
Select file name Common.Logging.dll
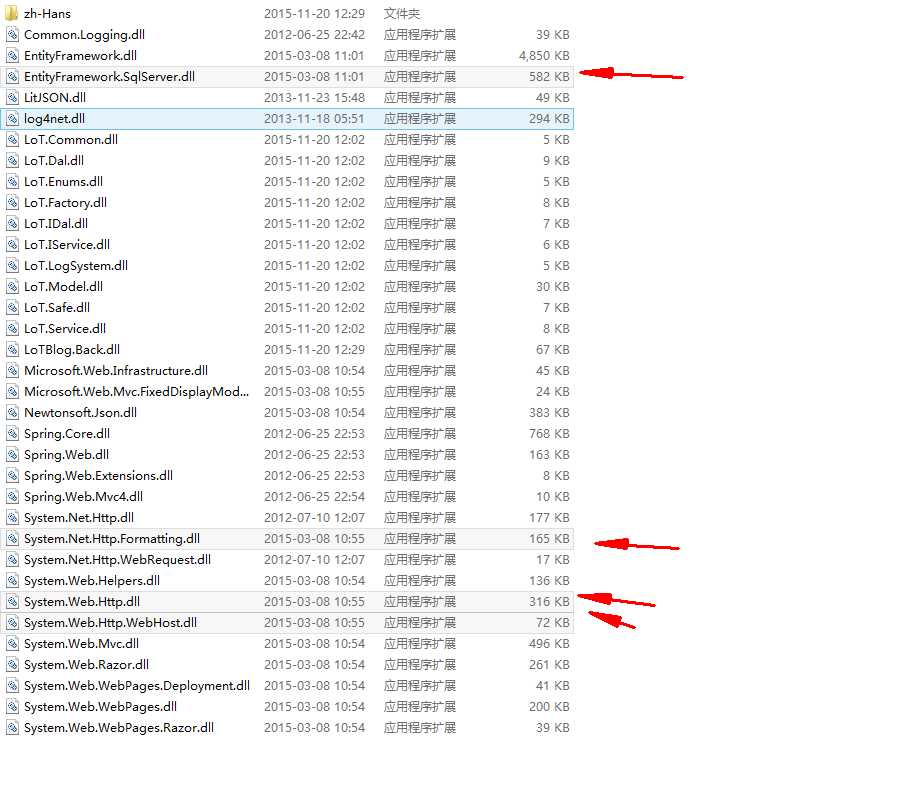(84, 34)
